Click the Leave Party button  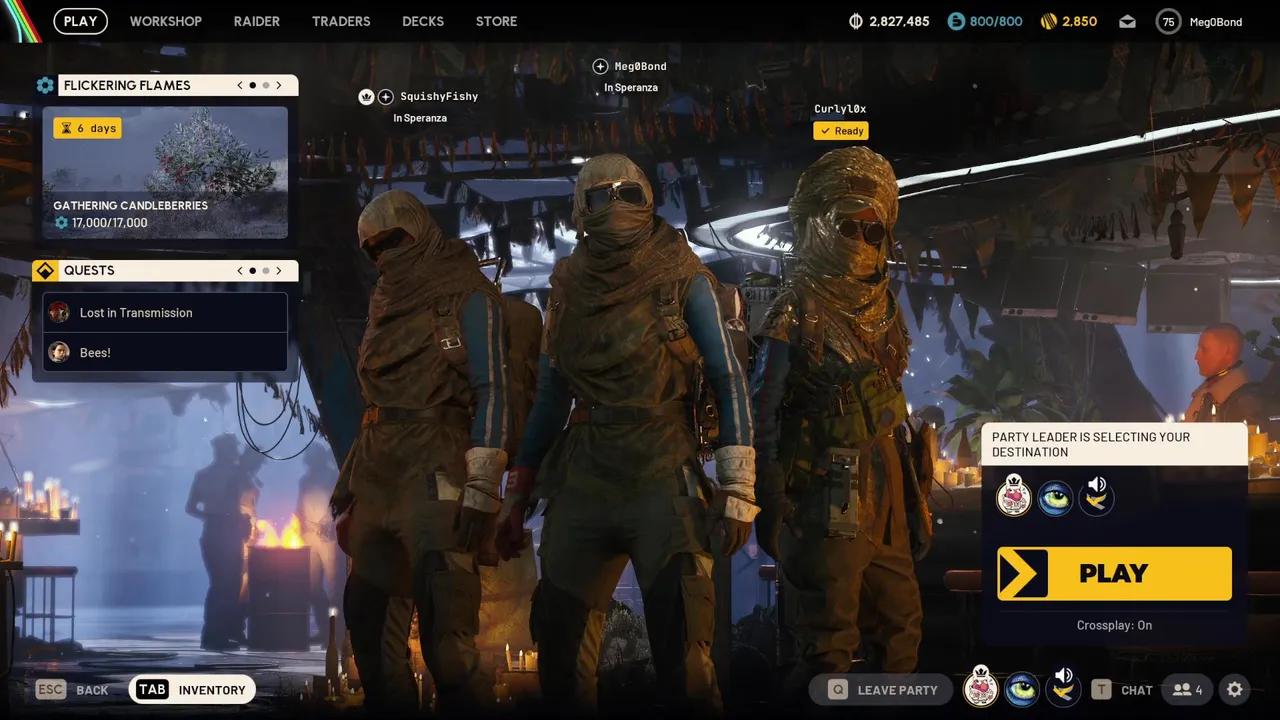(x=880, y=690)
